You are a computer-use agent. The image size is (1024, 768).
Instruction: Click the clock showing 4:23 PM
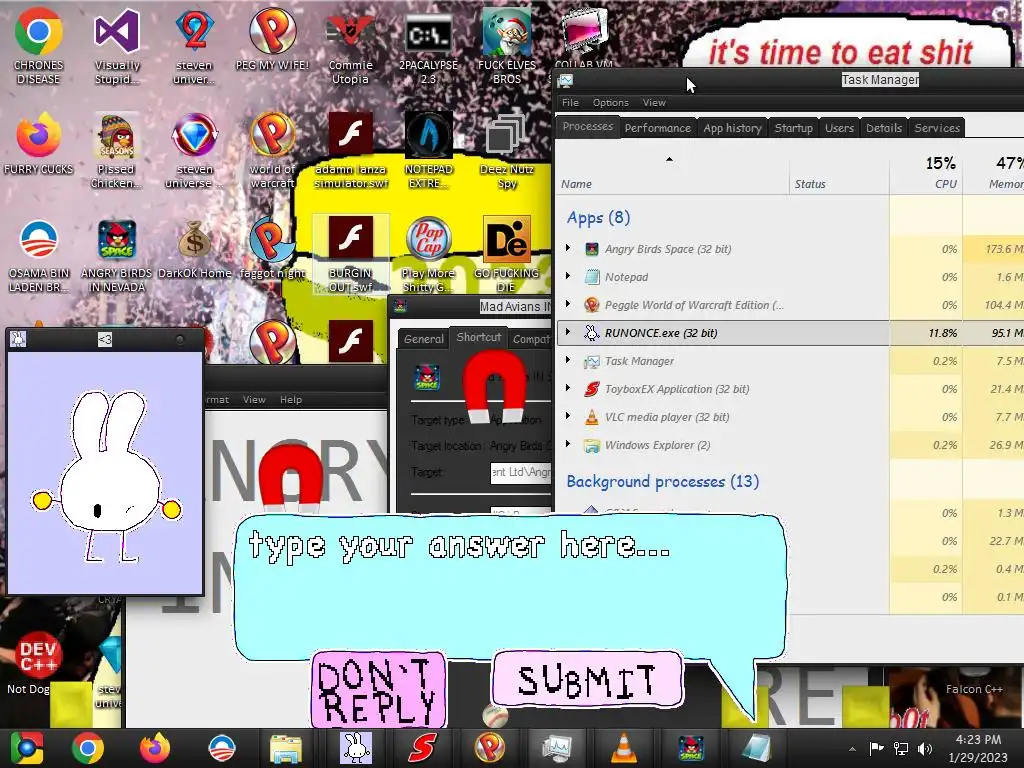tap(978, 748)
